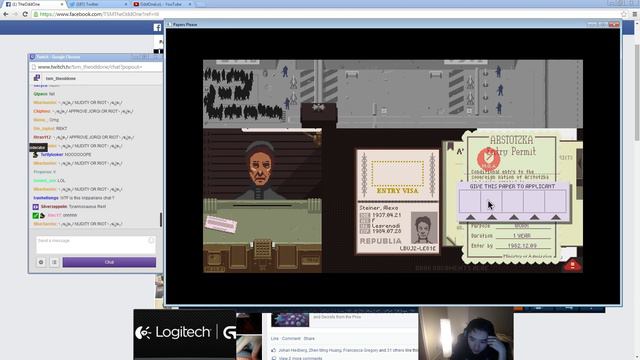
Task: Close the Papers Please game window
Action: click(614, 24)
